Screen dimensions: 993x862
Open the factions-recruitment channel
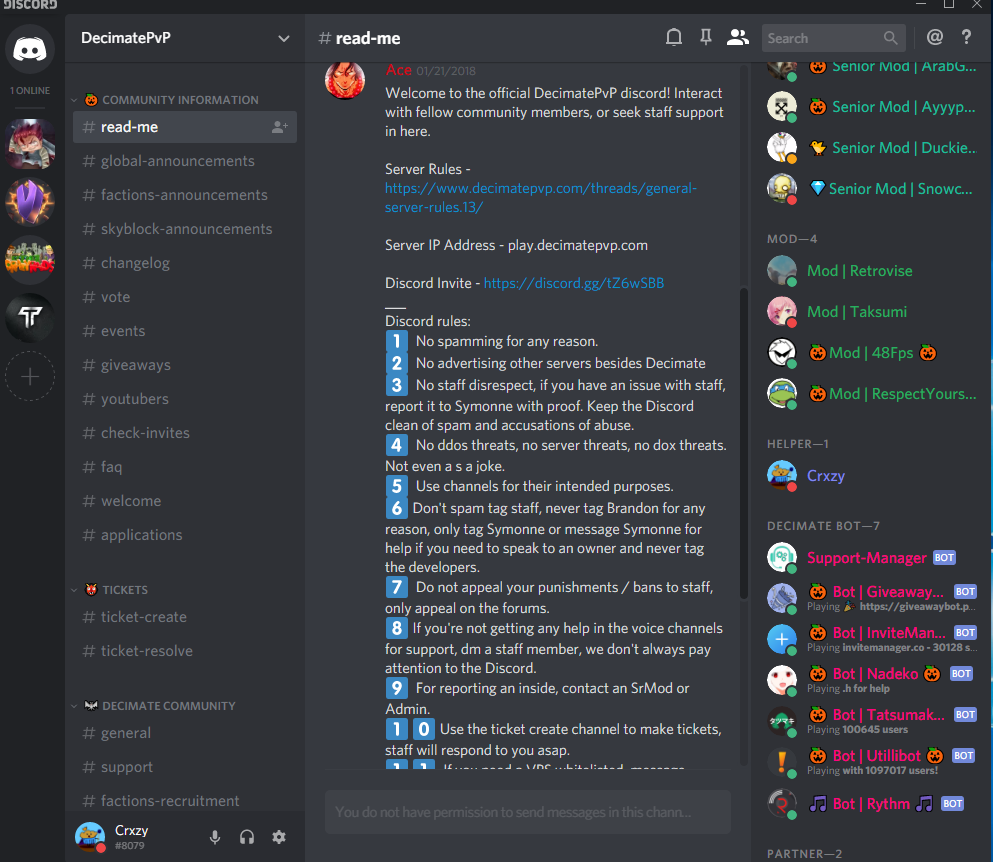[x=185, y=801]
